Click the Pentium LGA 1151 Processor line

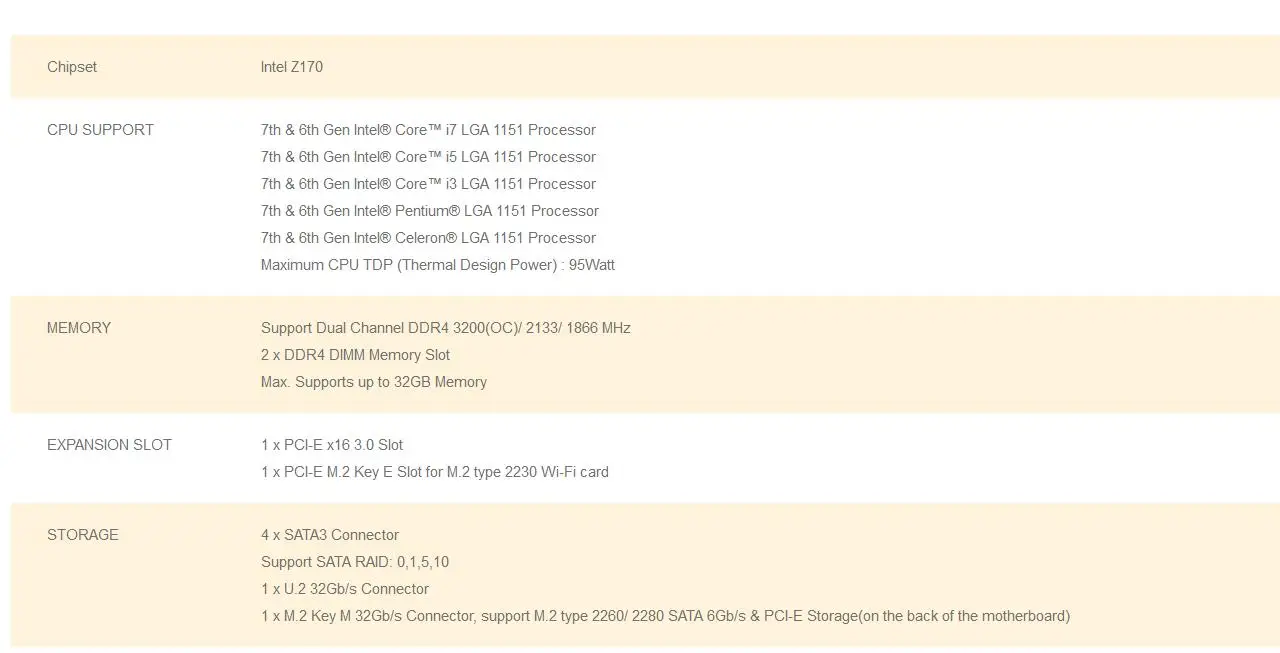click(x=430, y=211)
